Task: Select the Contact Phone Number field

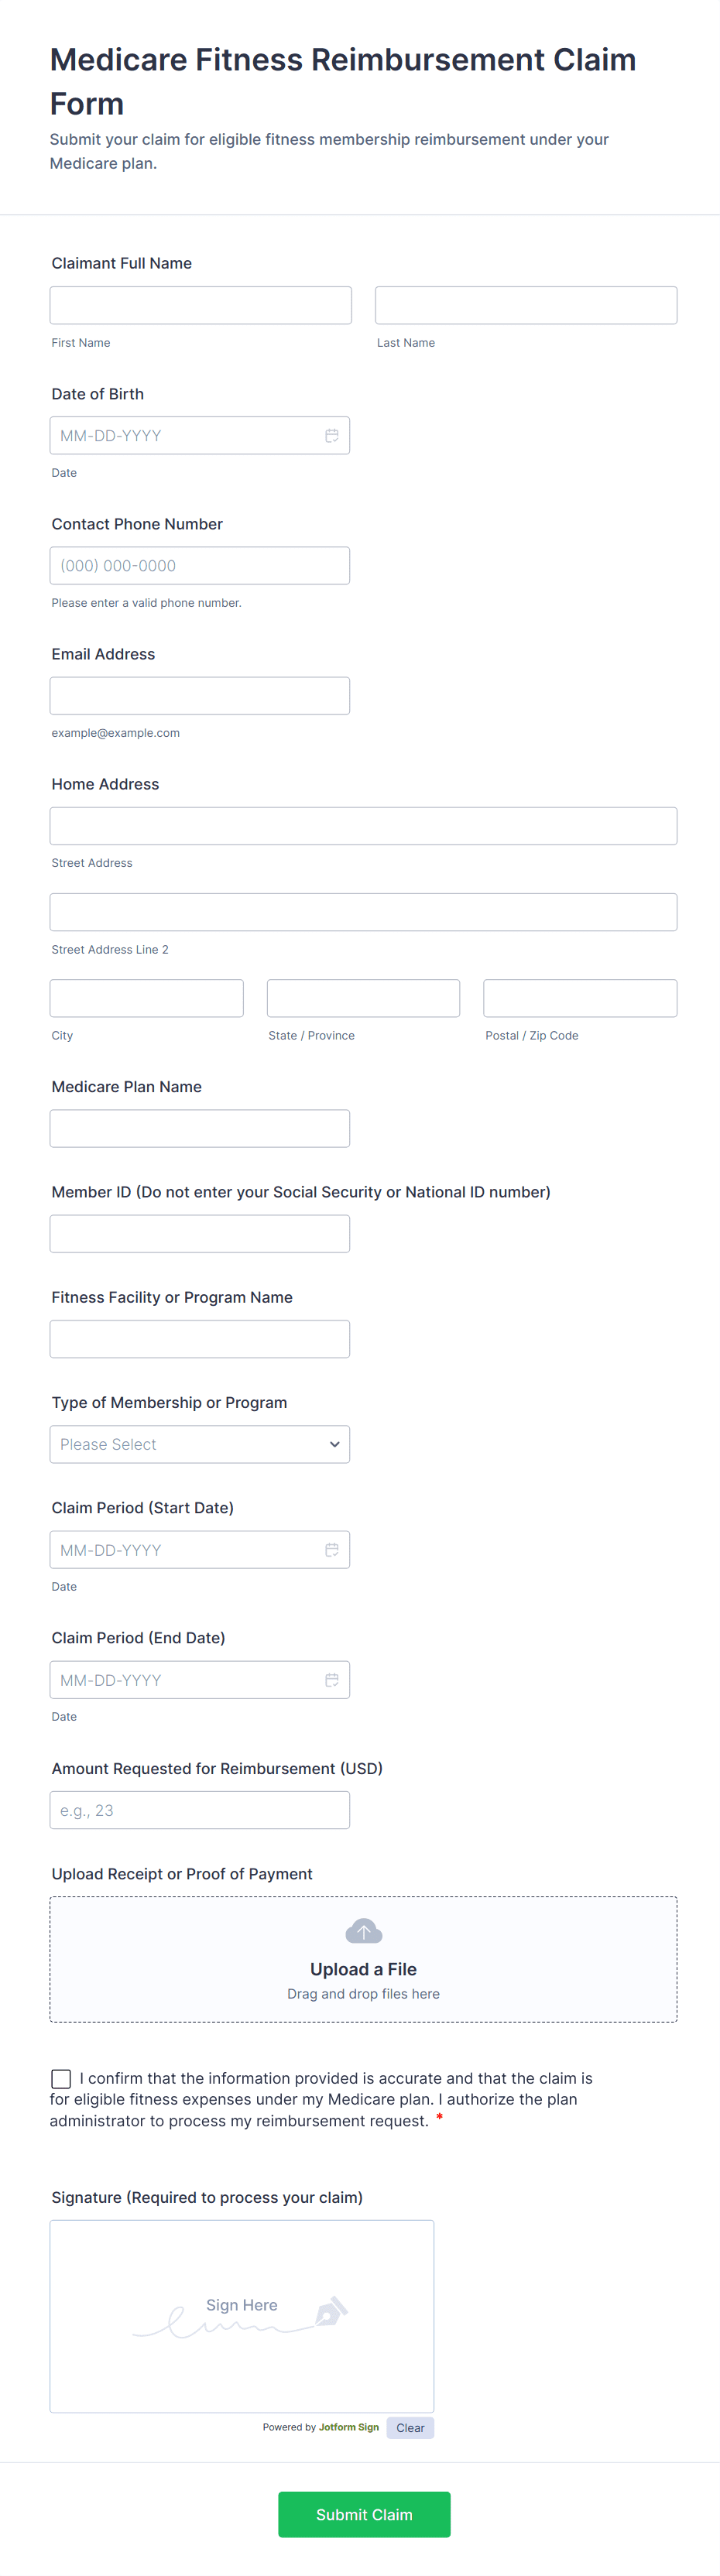Action: [199, 566]
